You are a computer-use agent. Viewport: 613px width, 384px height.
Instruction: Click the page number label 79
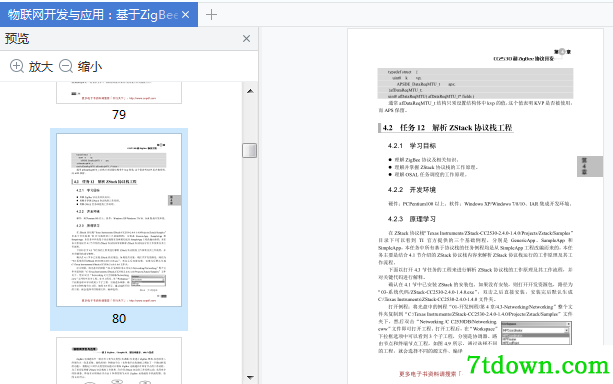[x=119, y=114]
